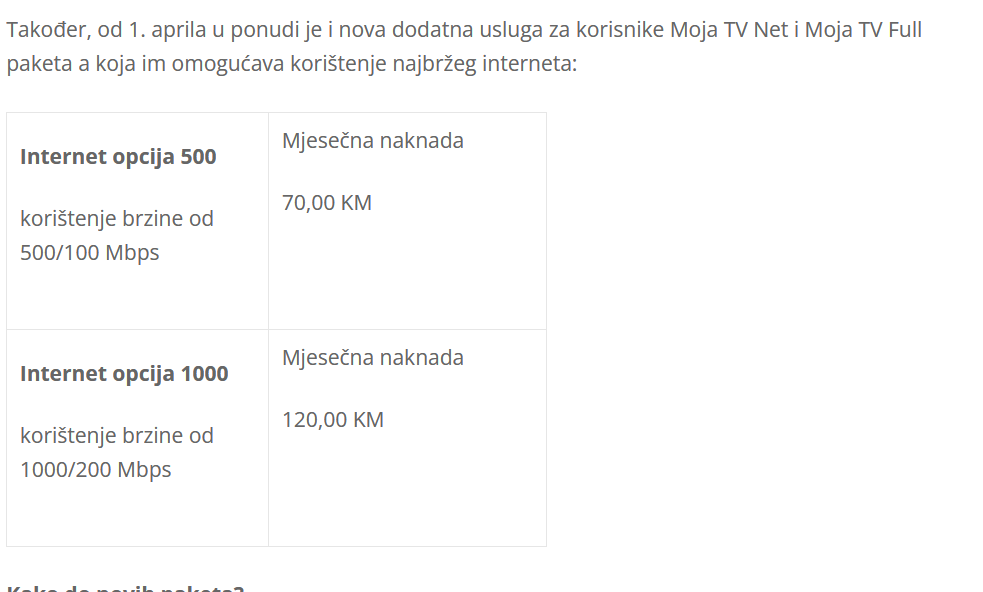The width and height of the screenshot is (983, 592).
Task: Click the 'Moja TV Full' text
Action: (x=863, y=29)
